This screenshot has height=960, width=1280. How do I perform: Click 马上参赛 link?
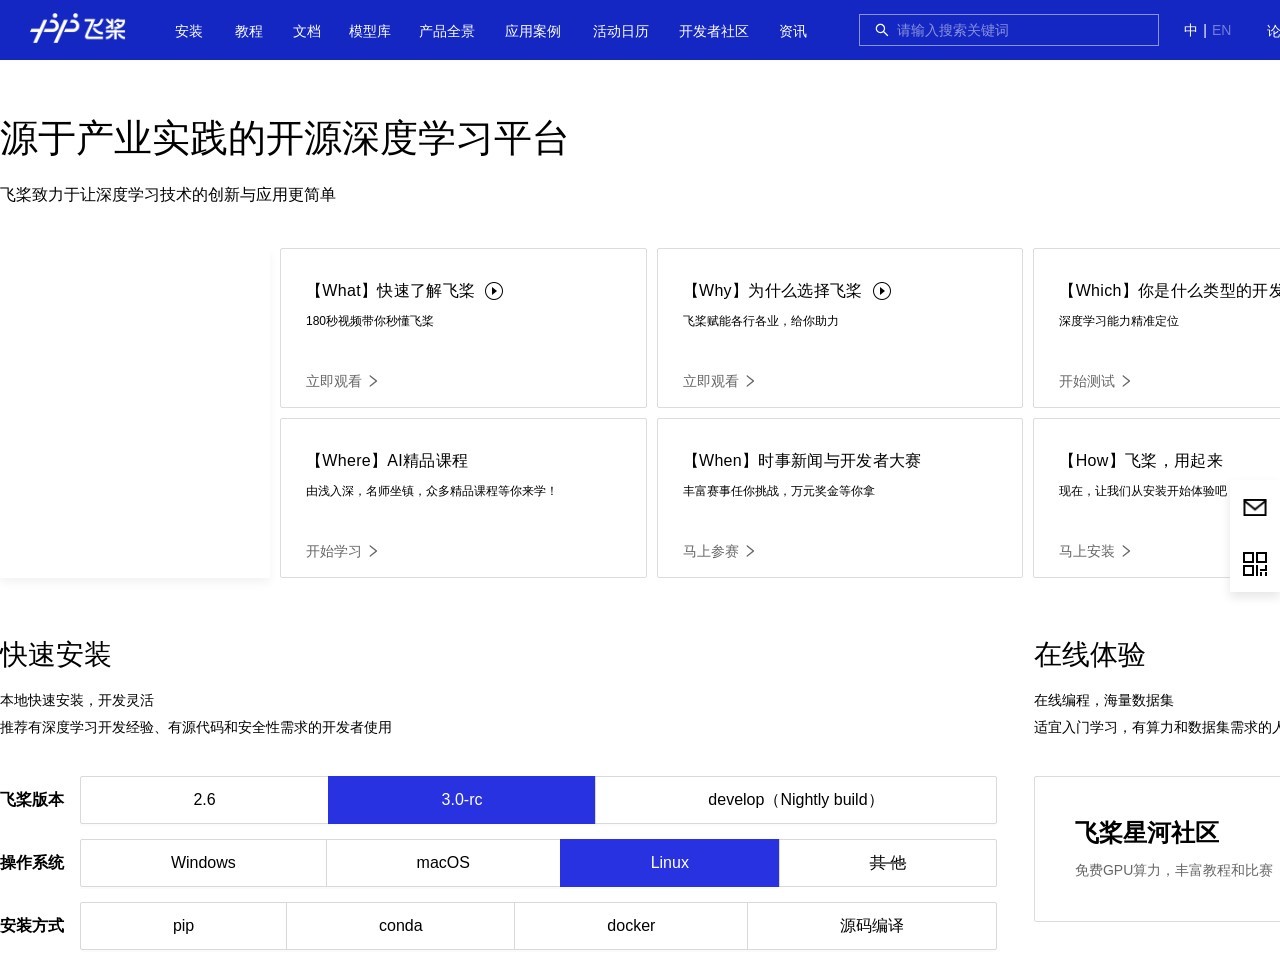click(x=711, y=551)
